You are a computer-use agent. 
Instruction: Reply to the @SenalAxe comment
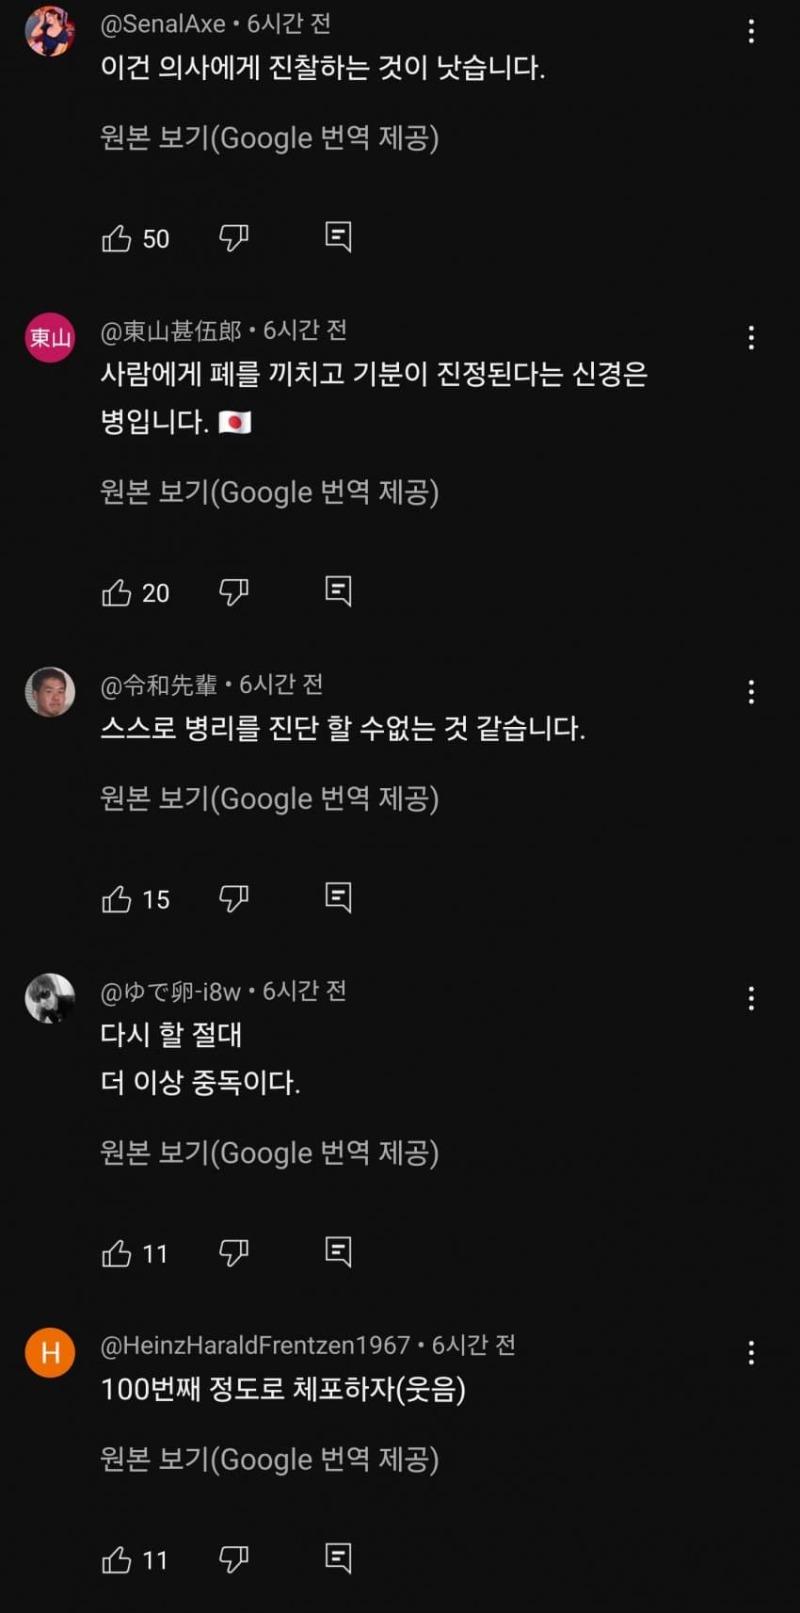(x=338, y=237)
